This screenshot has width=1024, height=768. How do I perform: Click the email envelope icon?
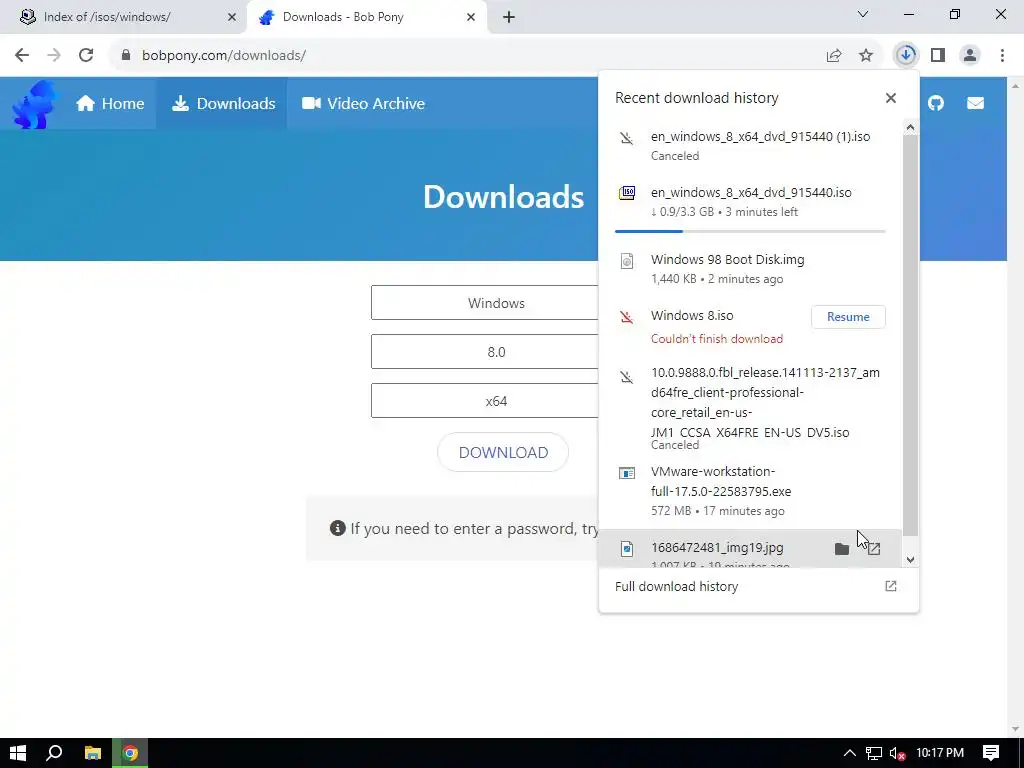(975, 103)
